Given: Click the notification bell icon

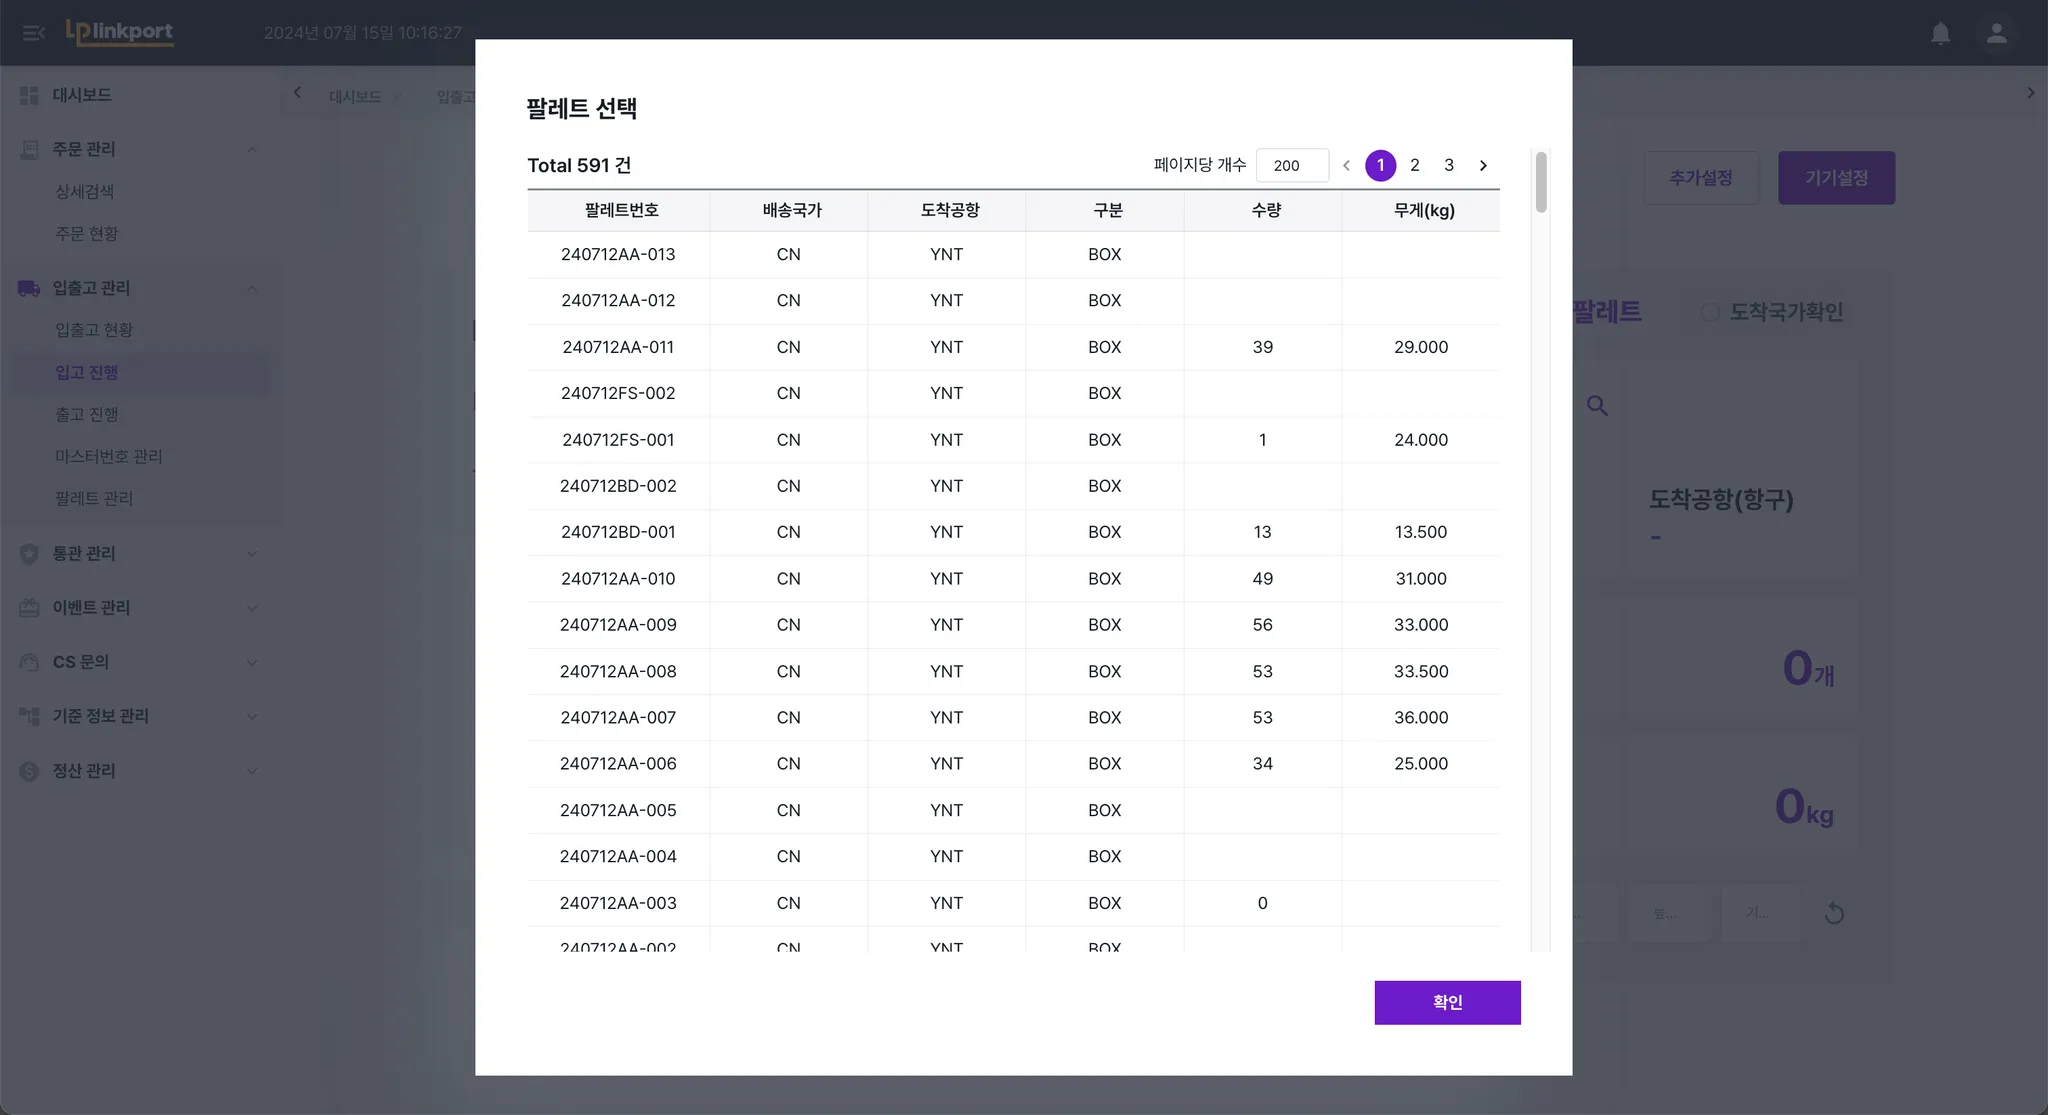Looking at the screenshot, I should (x=1940, y=33).
